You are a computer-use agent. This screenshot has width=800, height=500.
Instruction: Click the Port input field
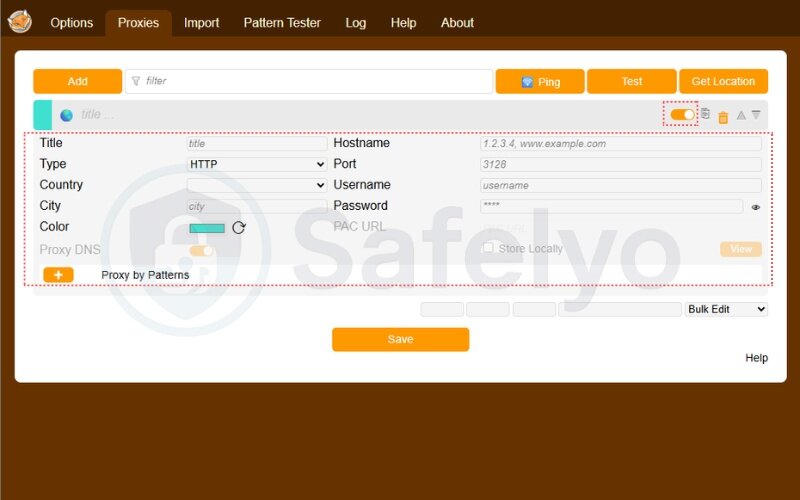pos(620,164)
